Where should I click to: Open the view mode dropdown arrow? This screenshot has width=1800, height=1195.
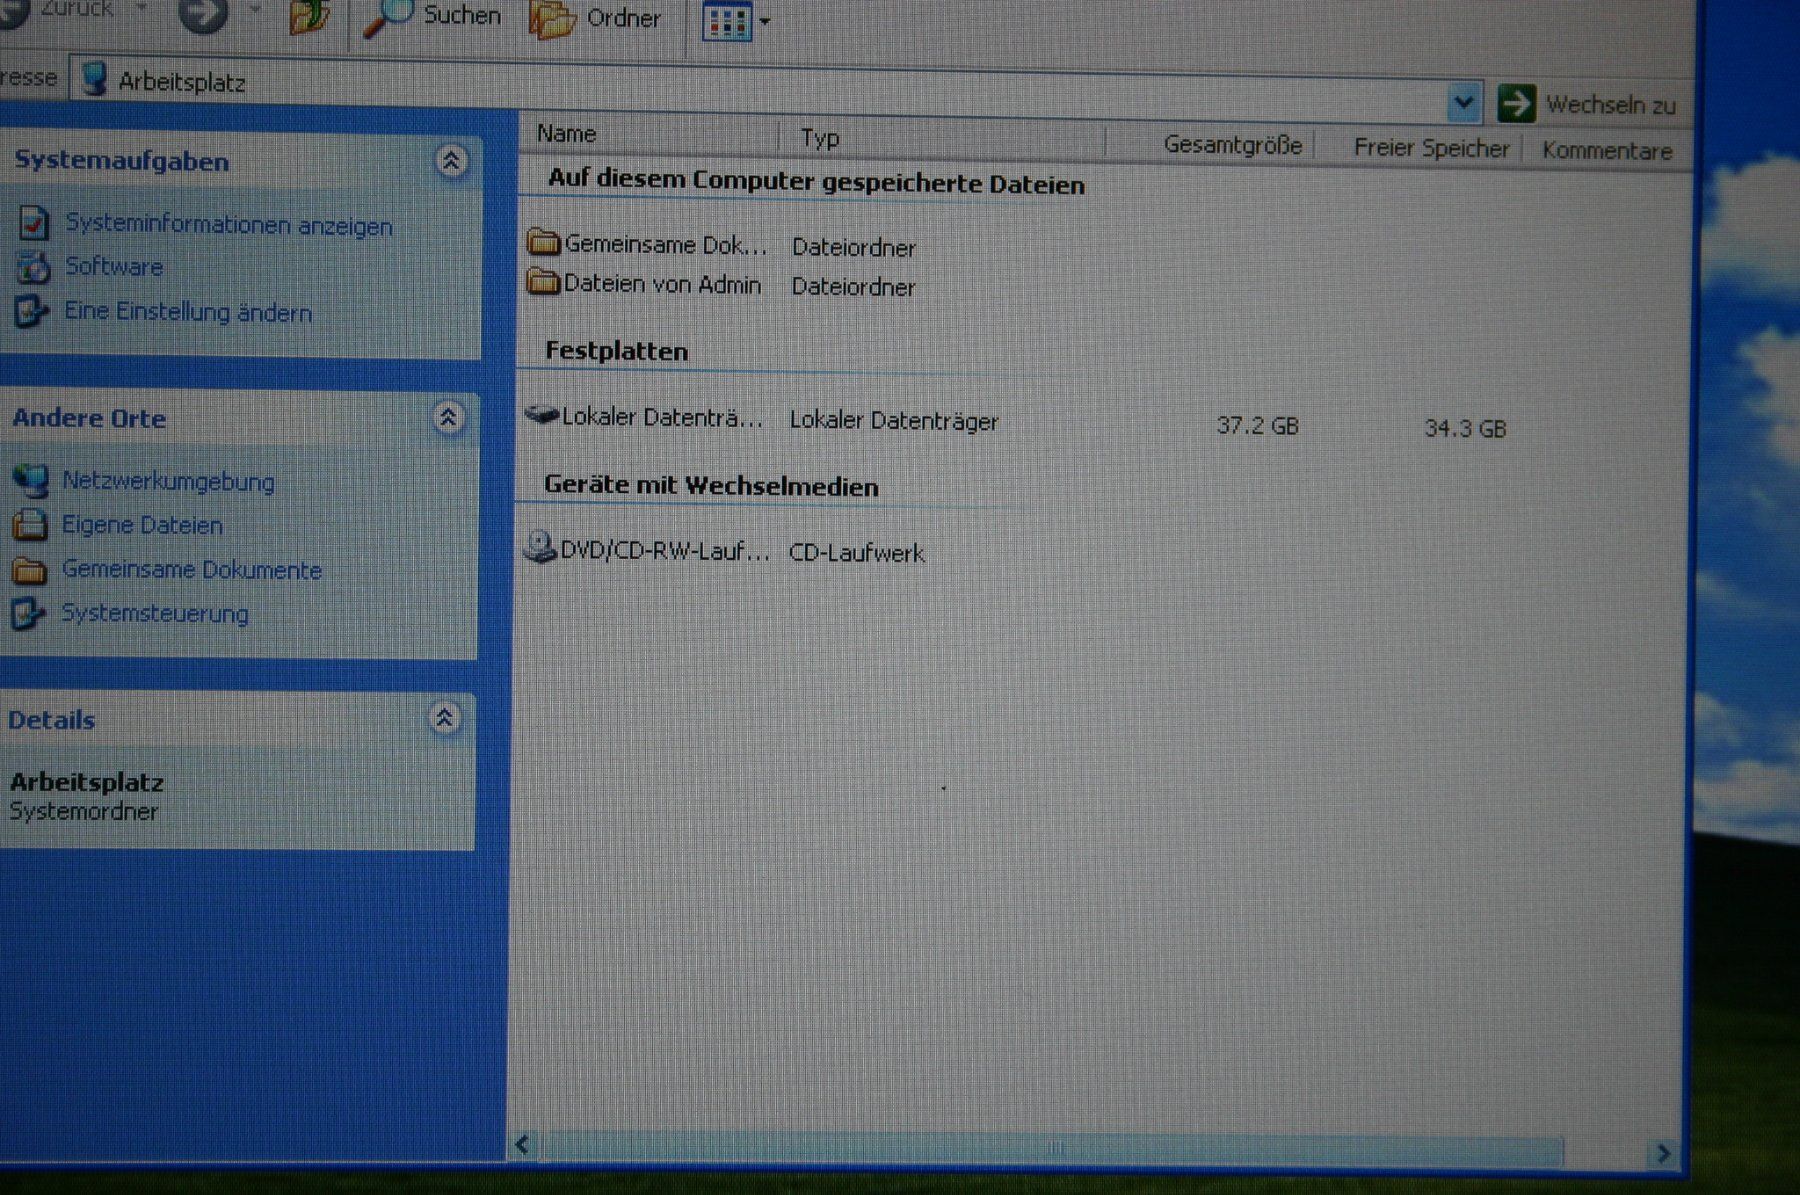point(765,21)
